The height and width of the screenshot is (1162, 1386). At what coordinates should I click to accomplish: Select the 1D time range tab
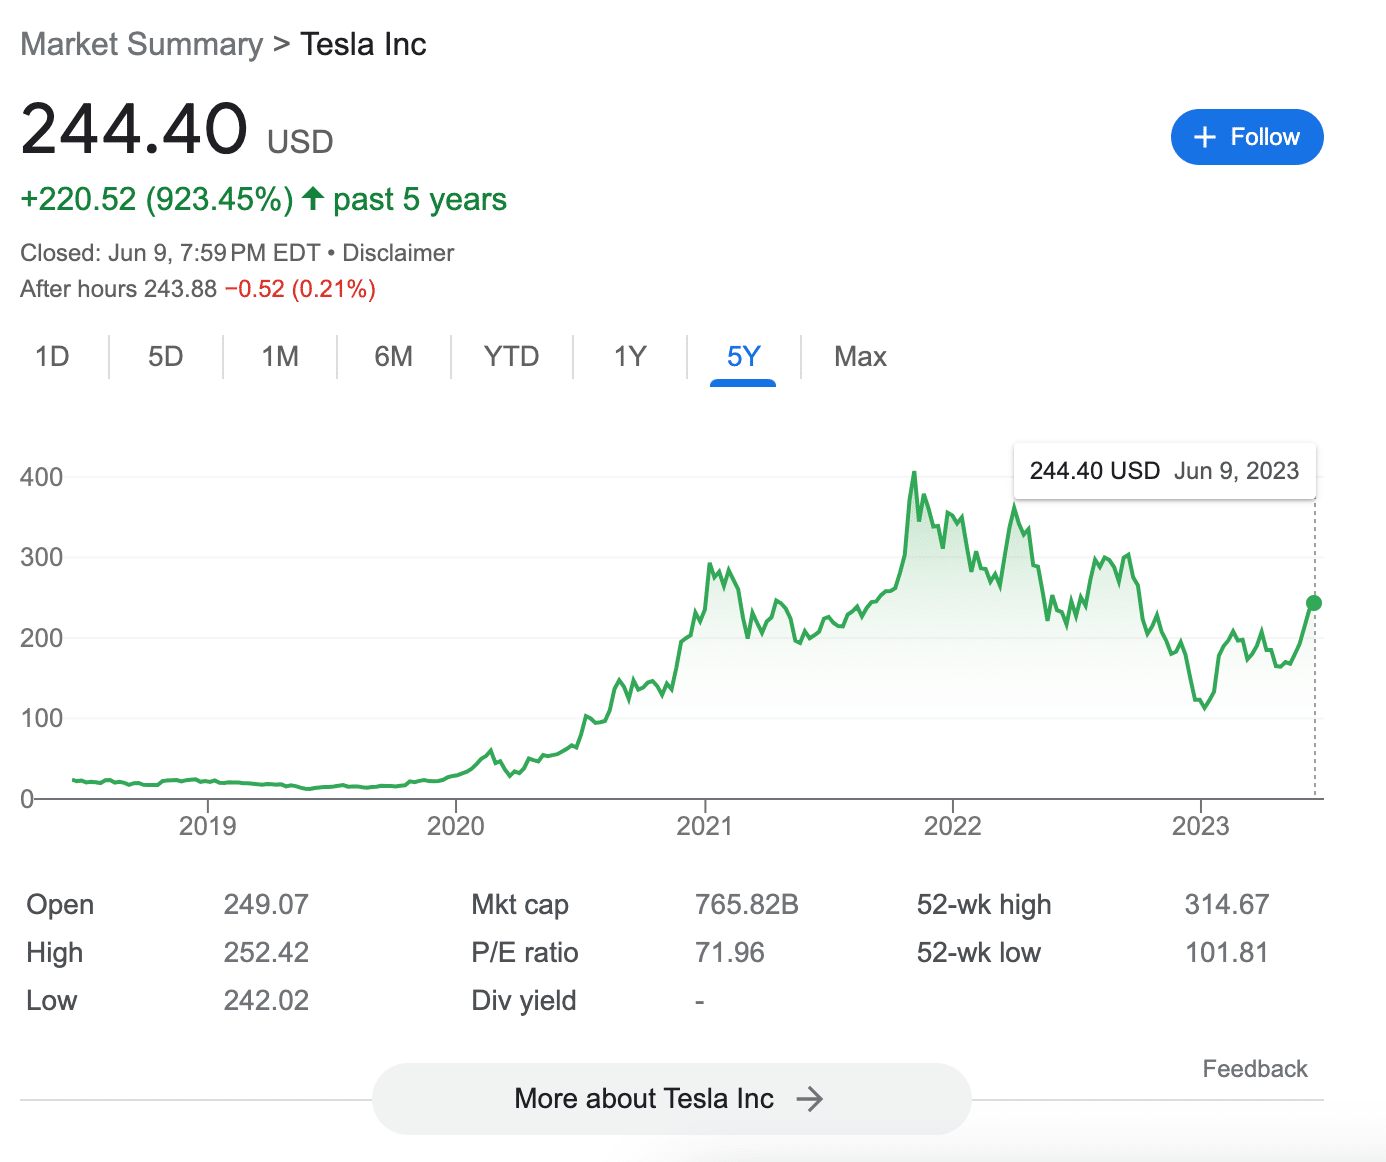(52, 357)
